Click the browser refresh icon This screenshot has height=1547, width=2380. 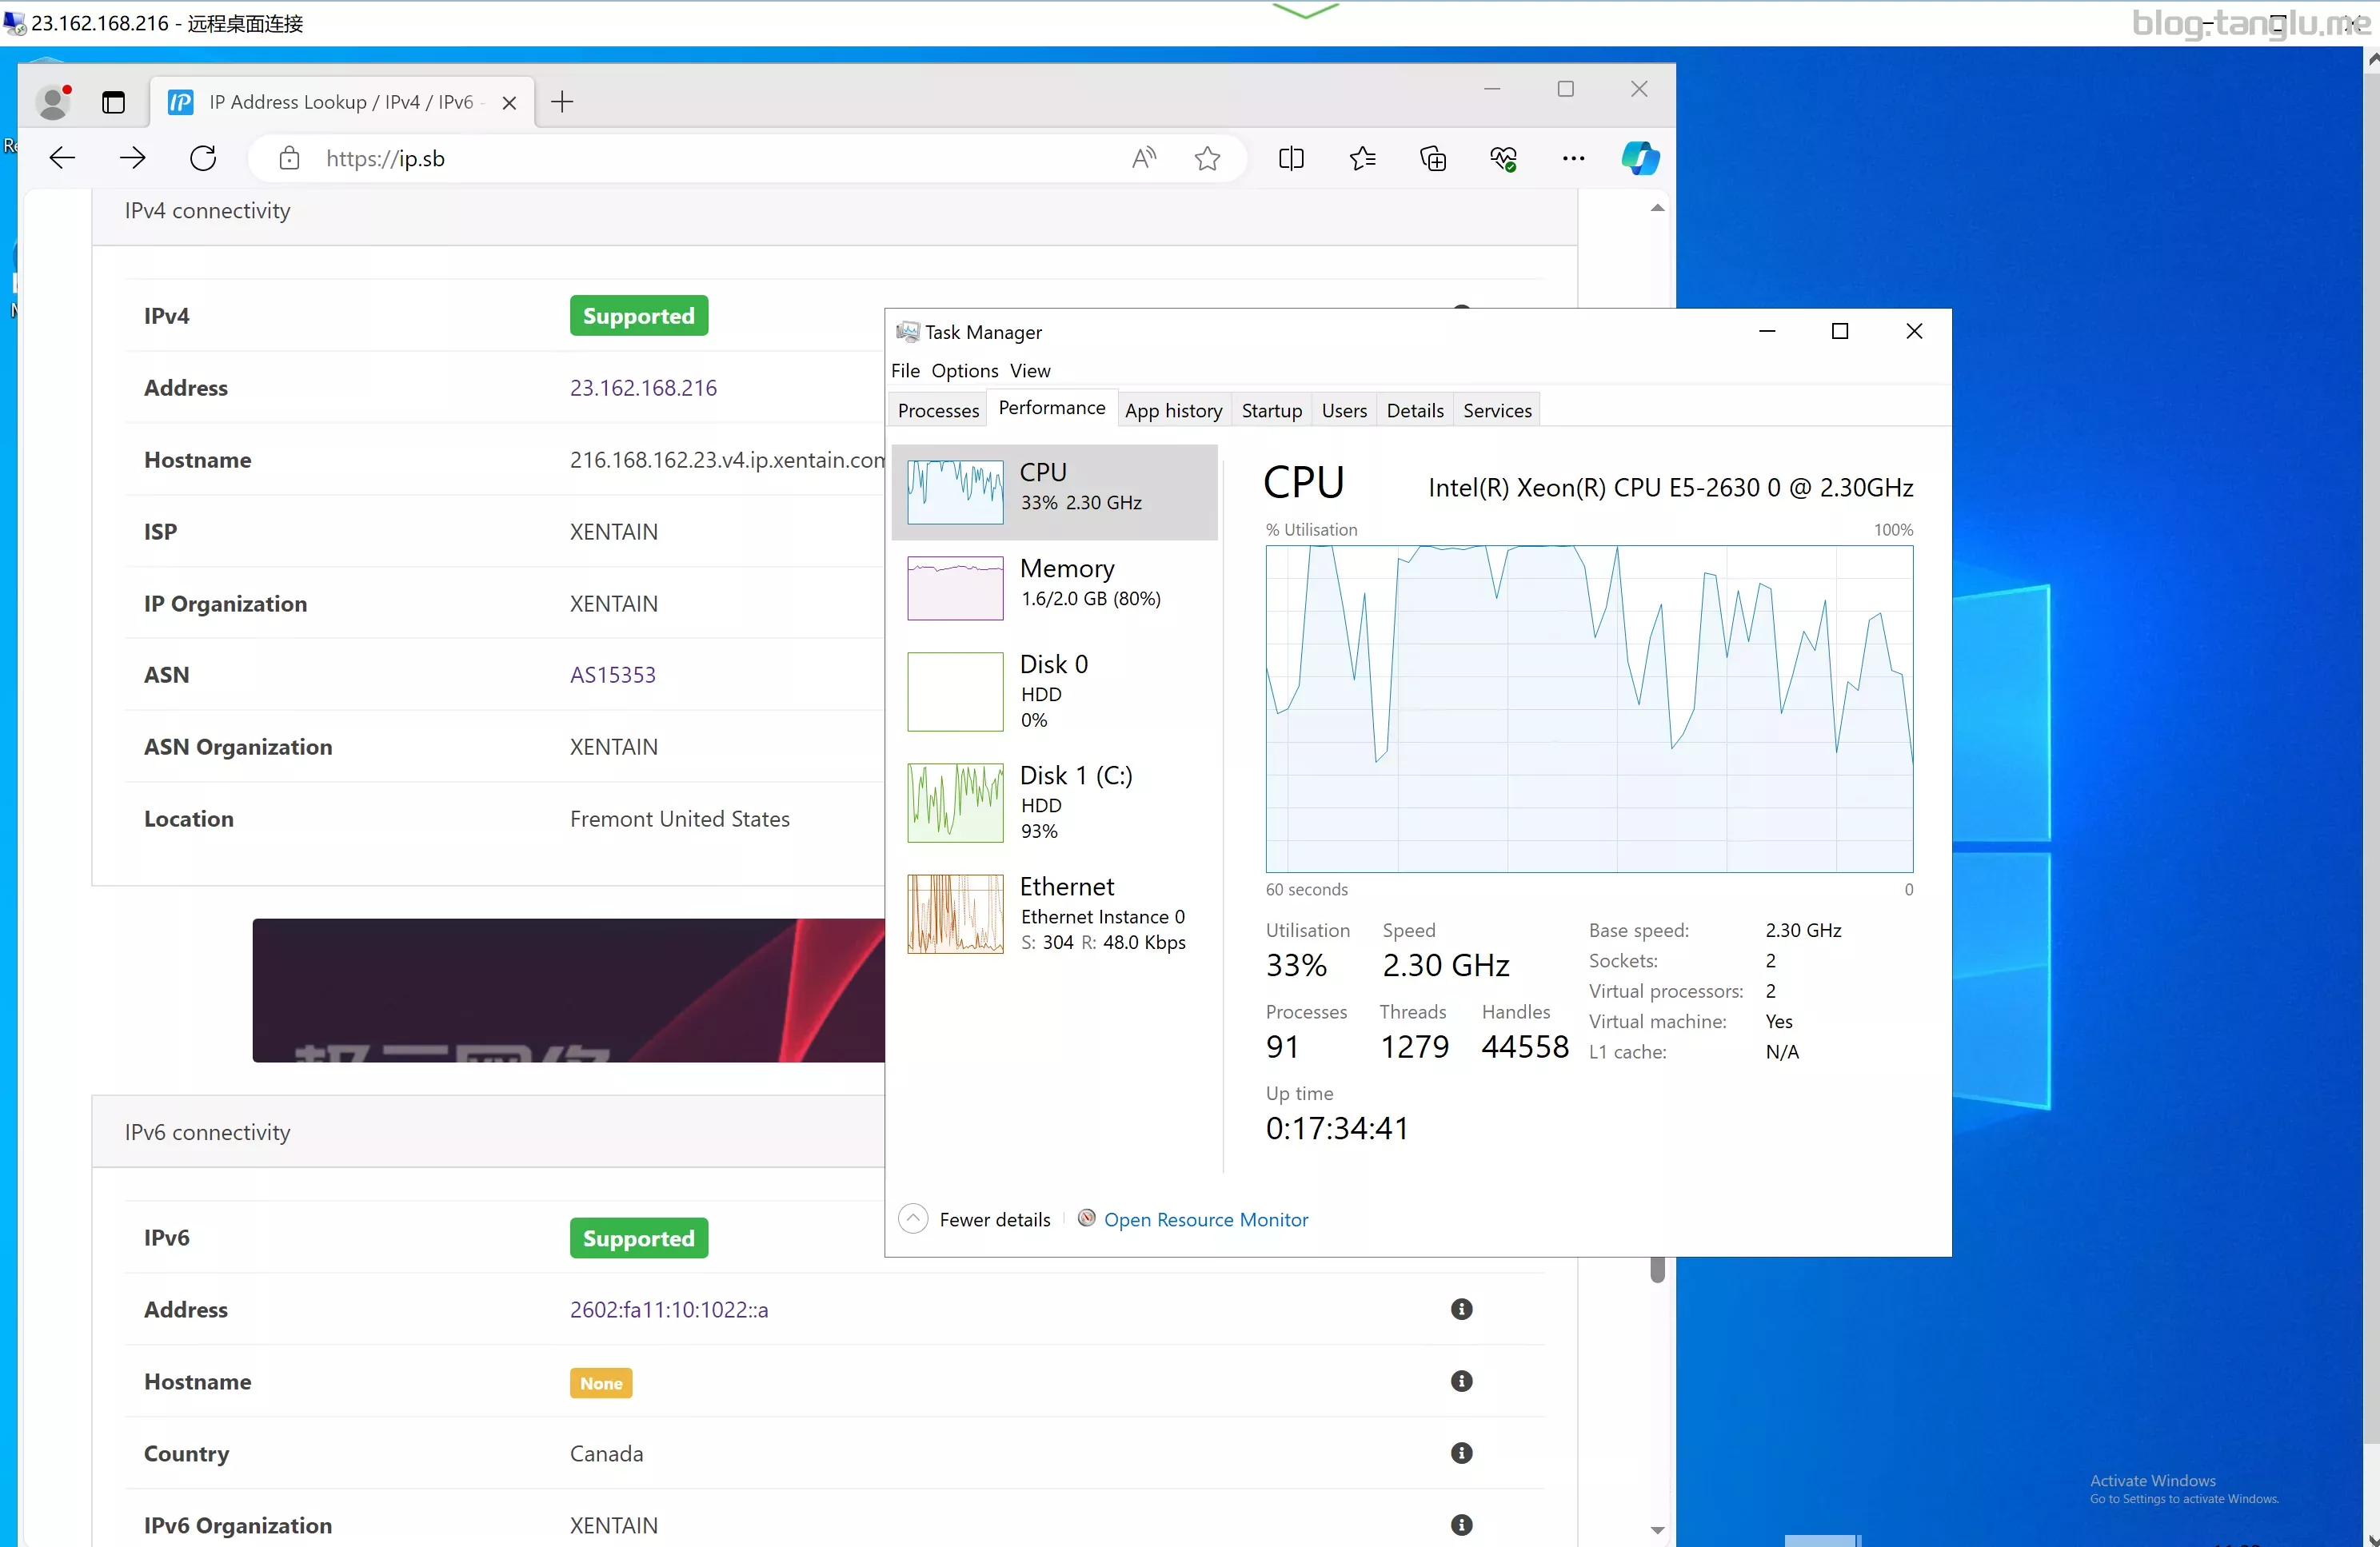203,158
